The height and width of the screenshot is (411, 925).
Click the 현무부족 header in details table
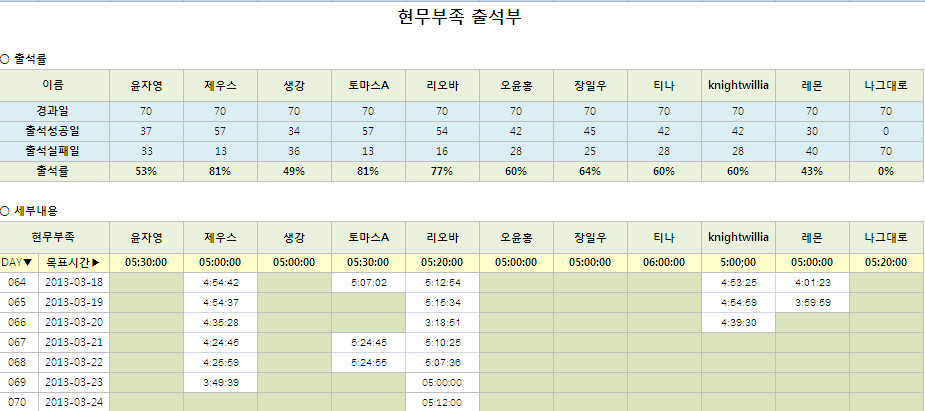coord(54,237)
